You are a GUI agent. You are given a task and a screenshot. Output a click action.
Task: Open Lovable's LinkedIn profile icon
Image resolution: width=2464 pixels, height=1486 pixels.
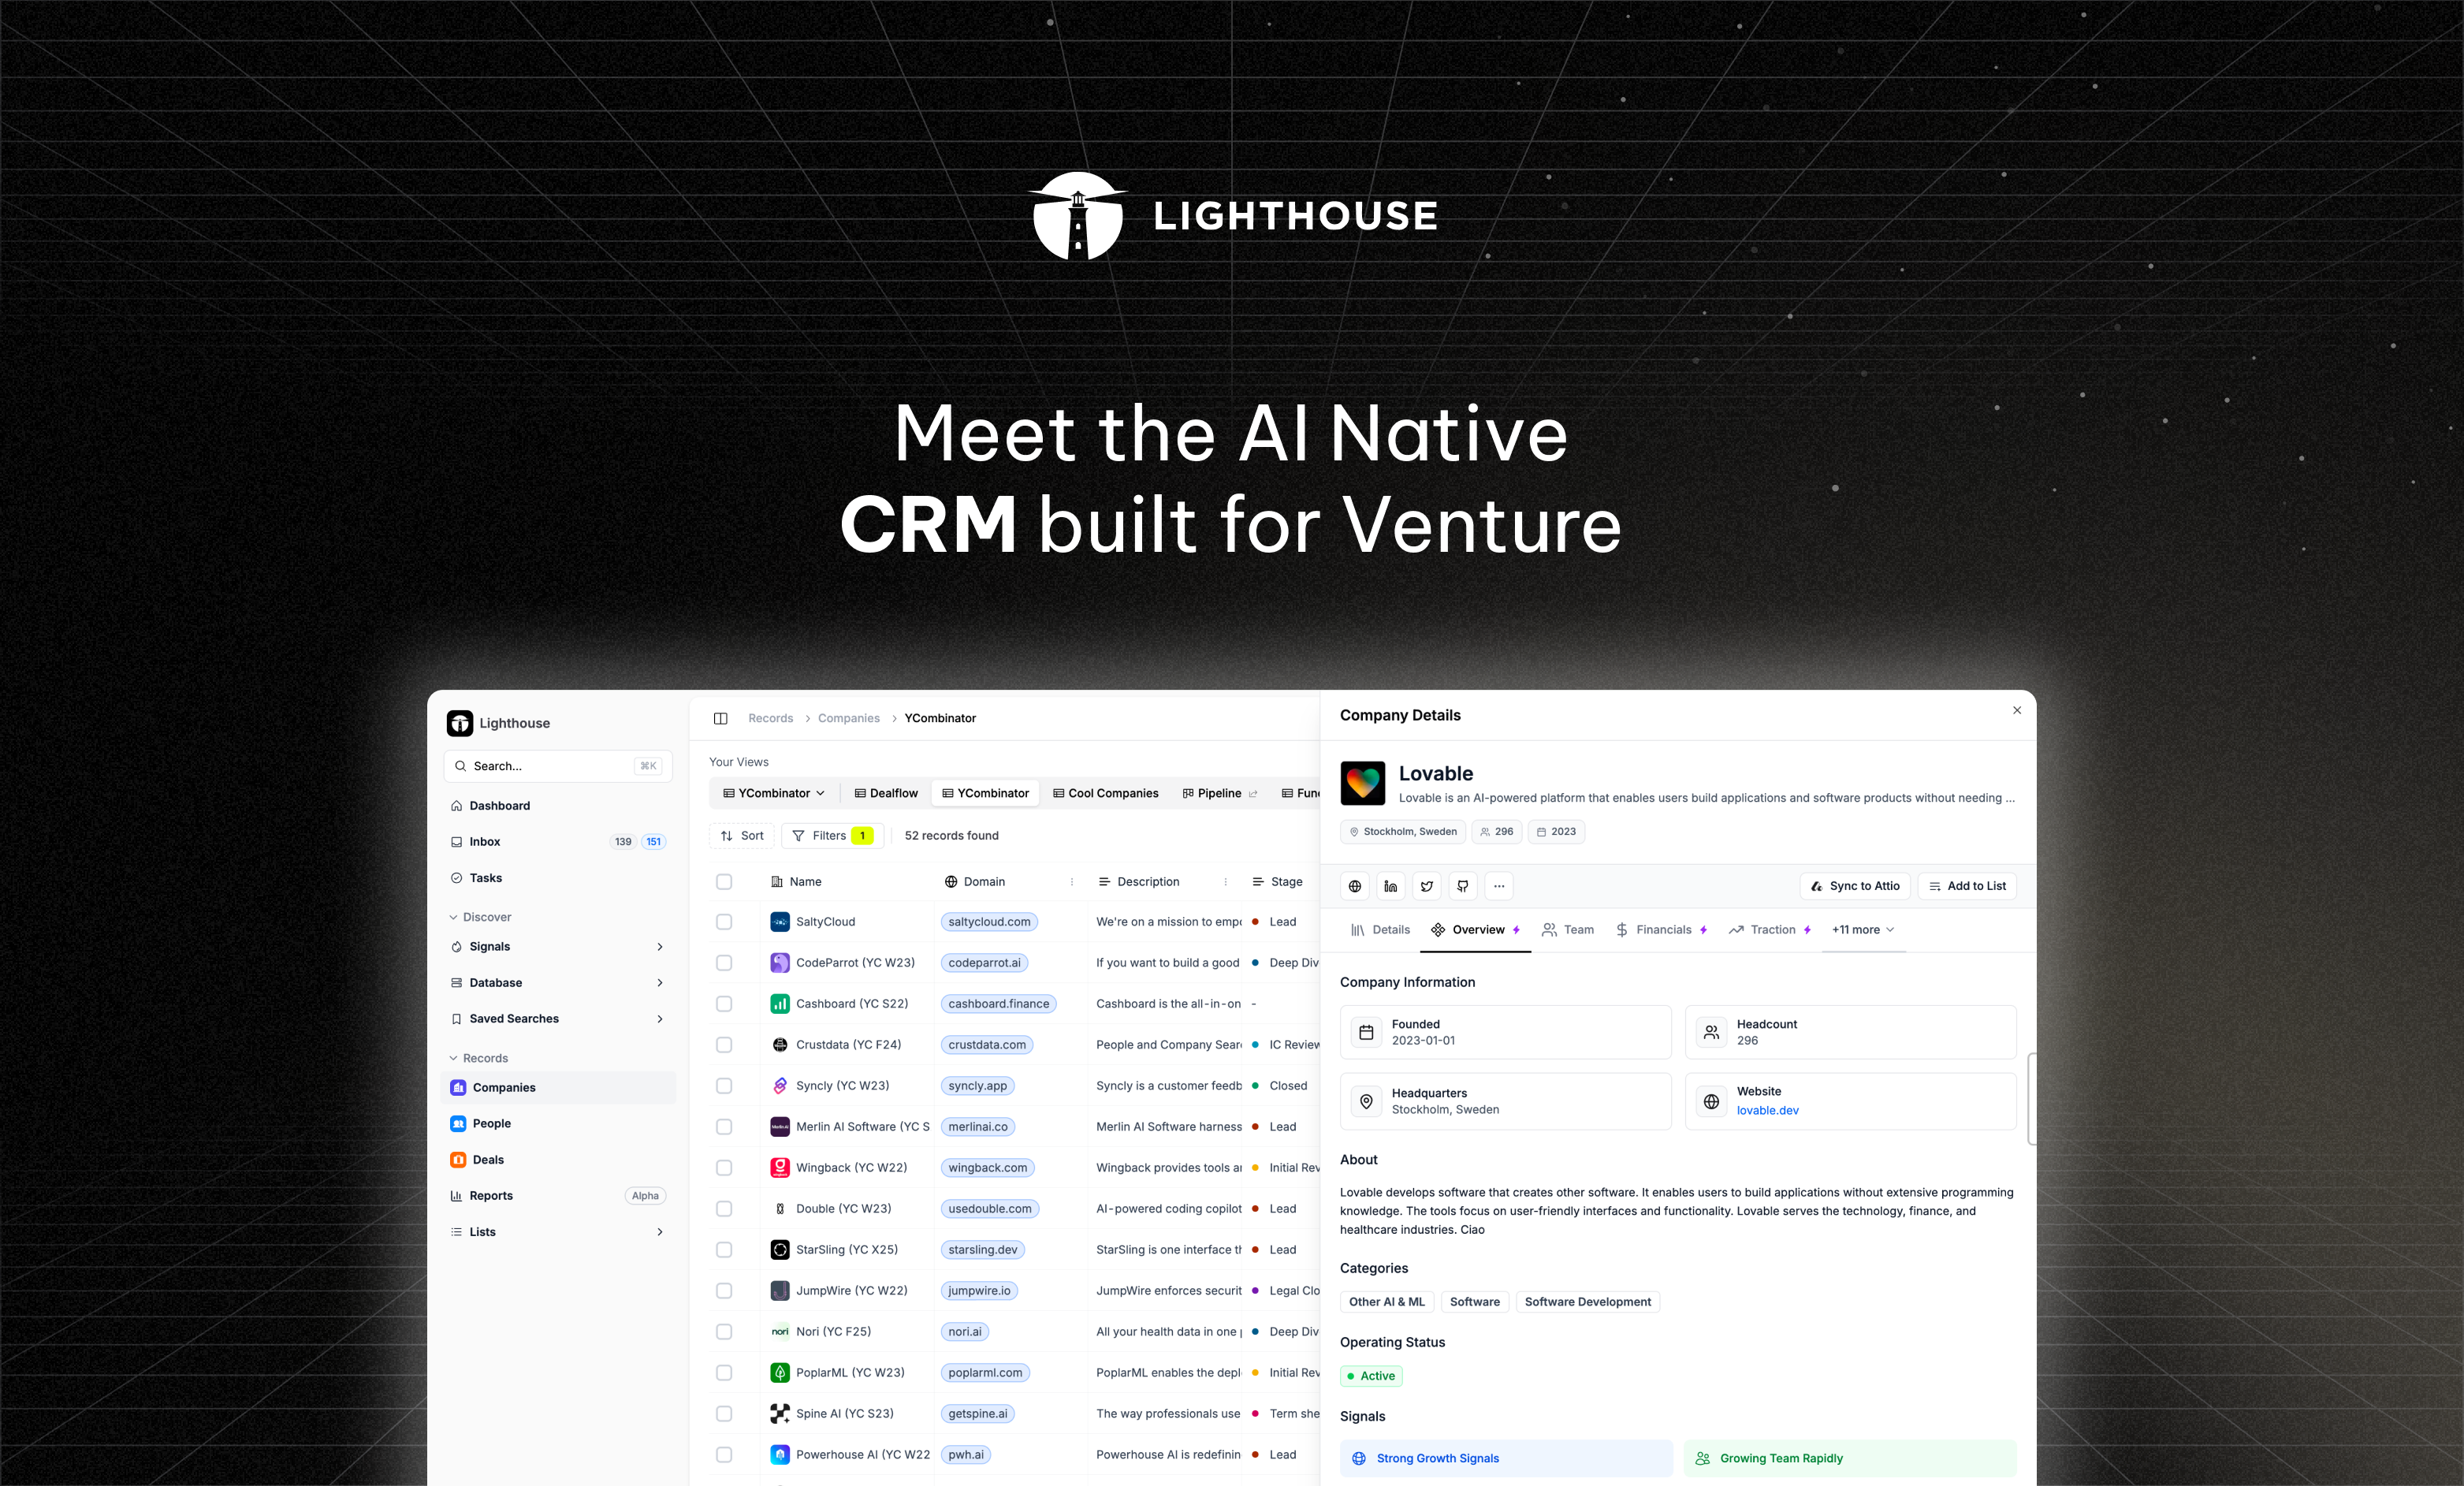point(1390,886)
